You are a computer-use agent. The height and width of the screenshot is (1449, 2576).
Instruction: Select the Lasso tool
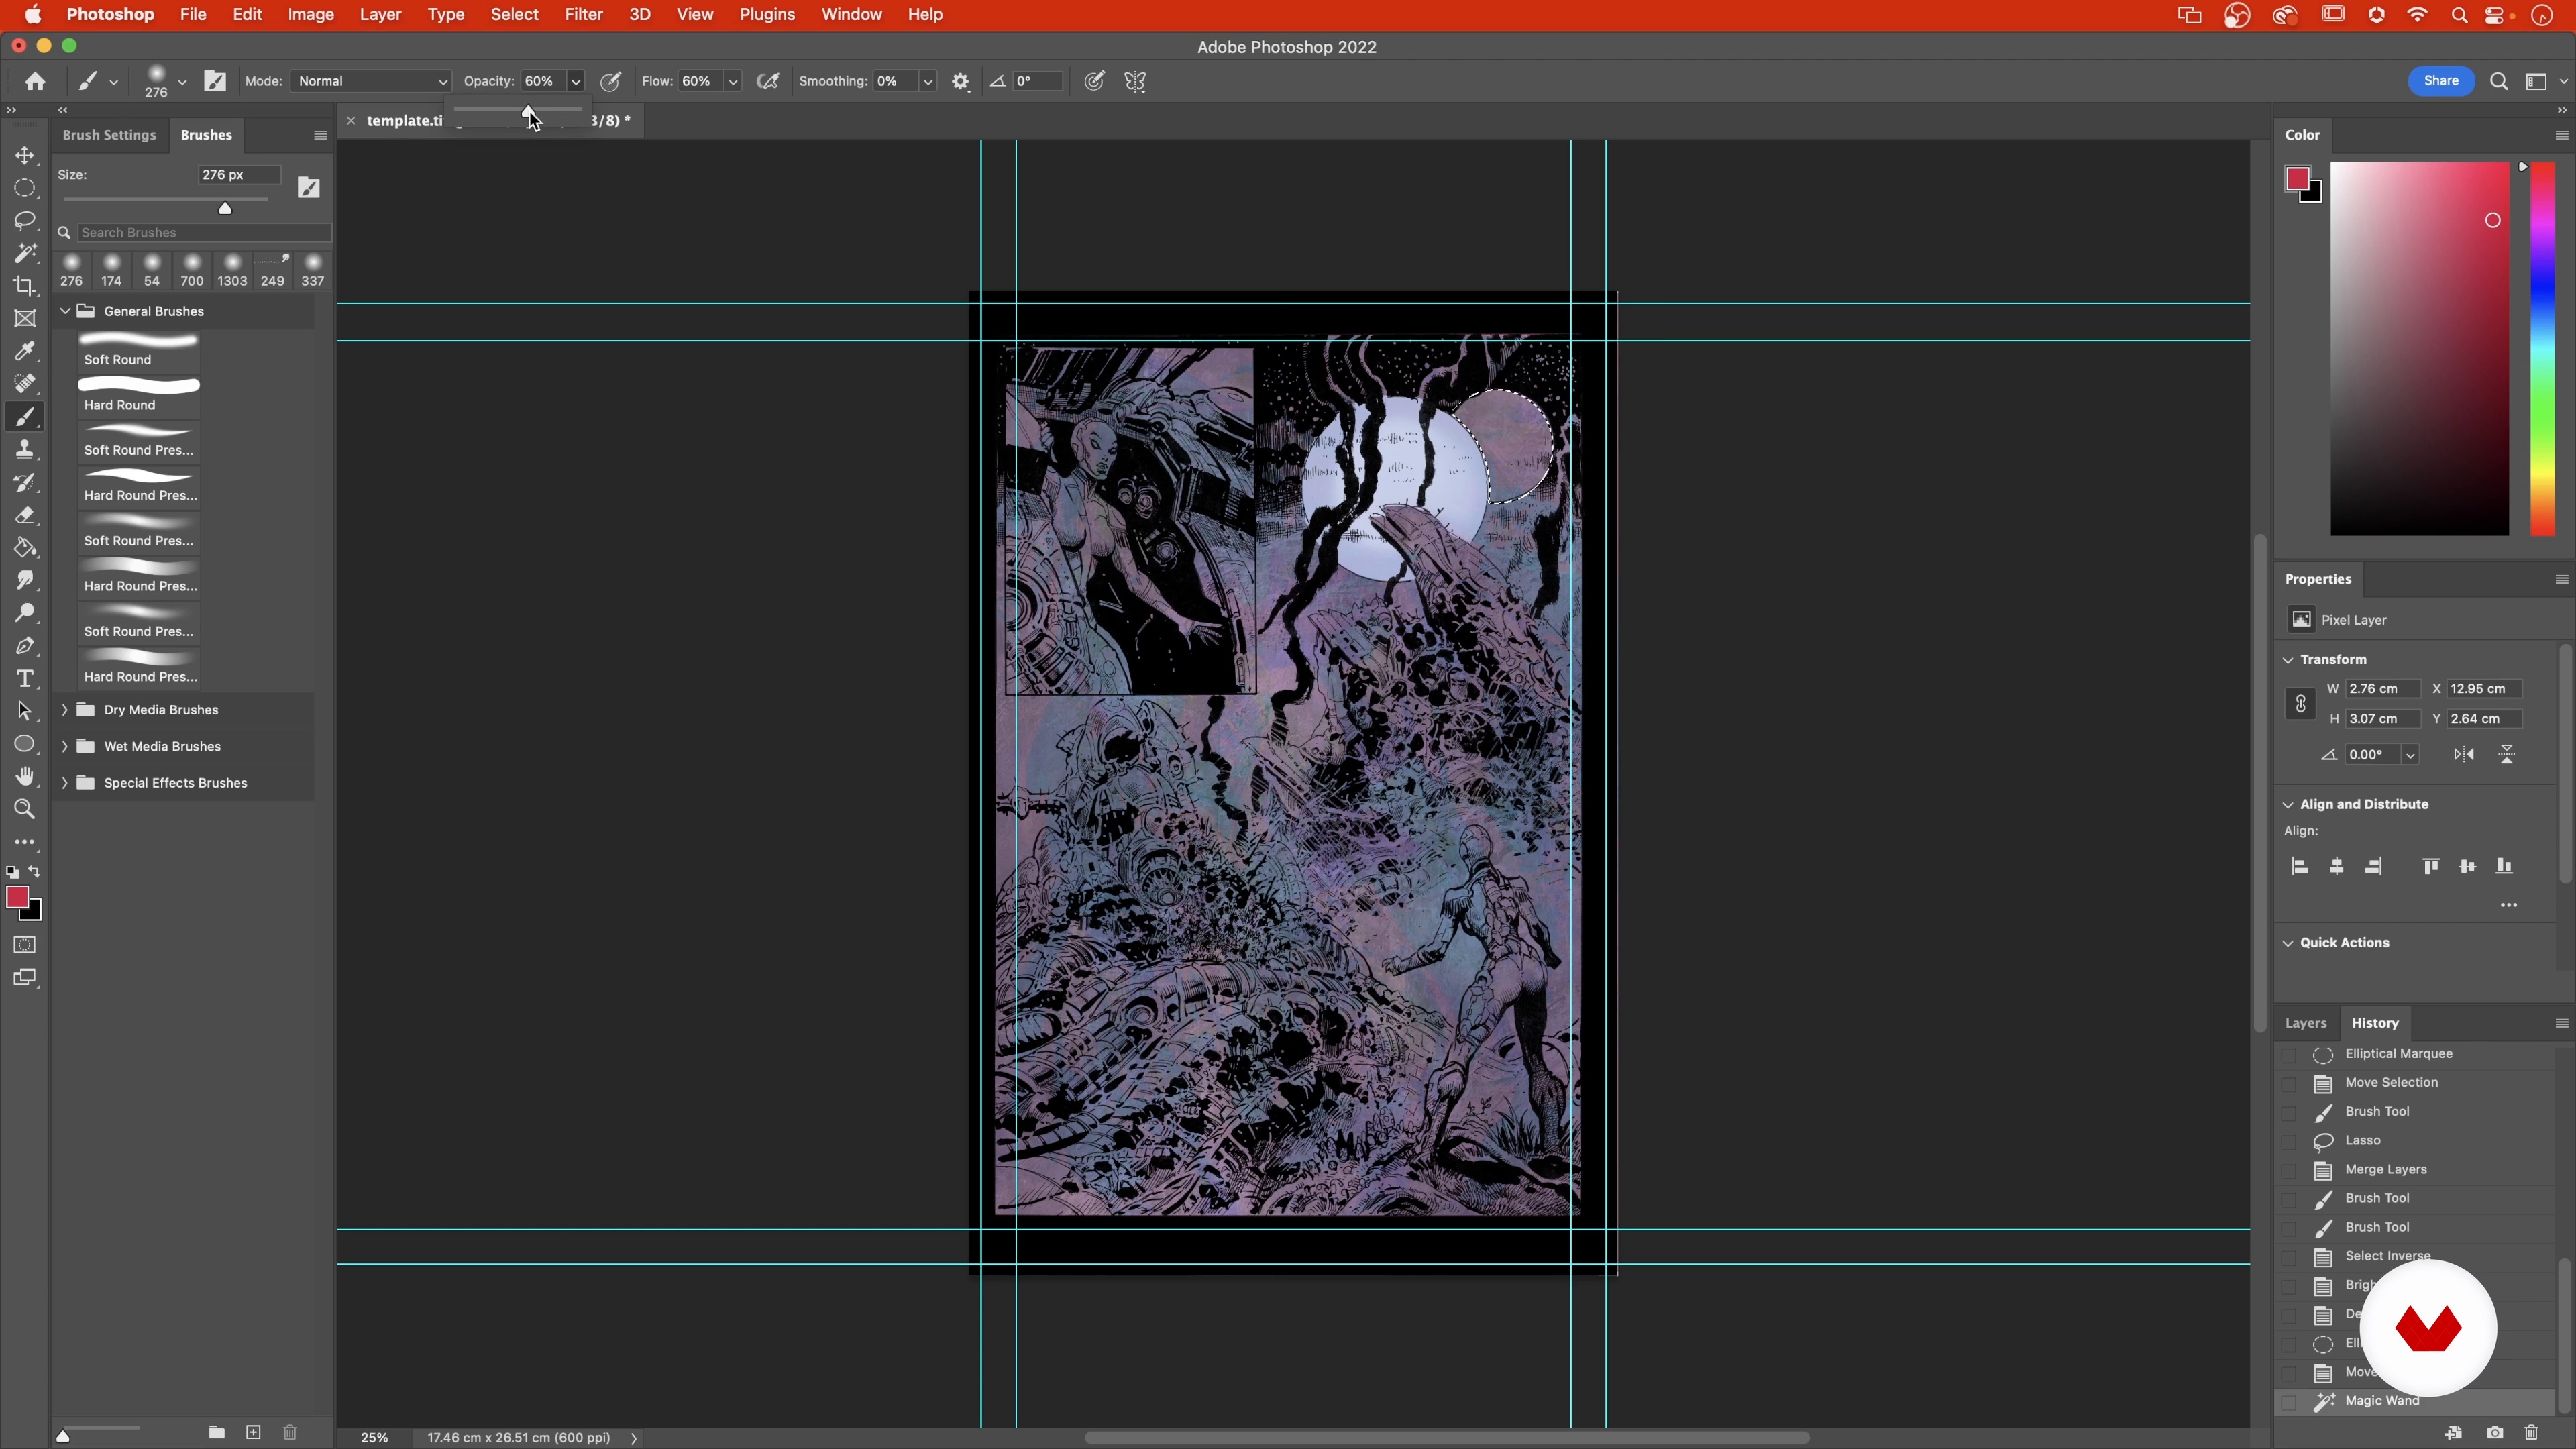tap(25, 220)
